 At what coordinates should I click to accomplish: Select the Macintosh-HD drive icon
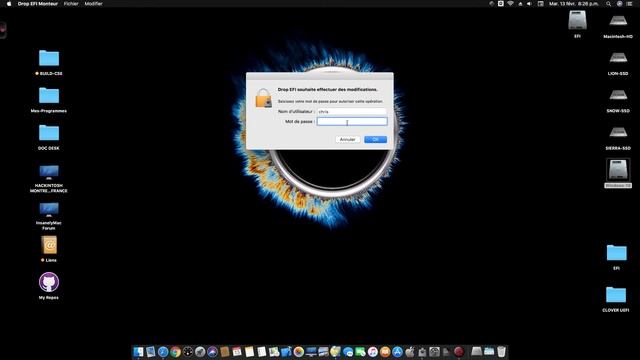coord(618,21)
